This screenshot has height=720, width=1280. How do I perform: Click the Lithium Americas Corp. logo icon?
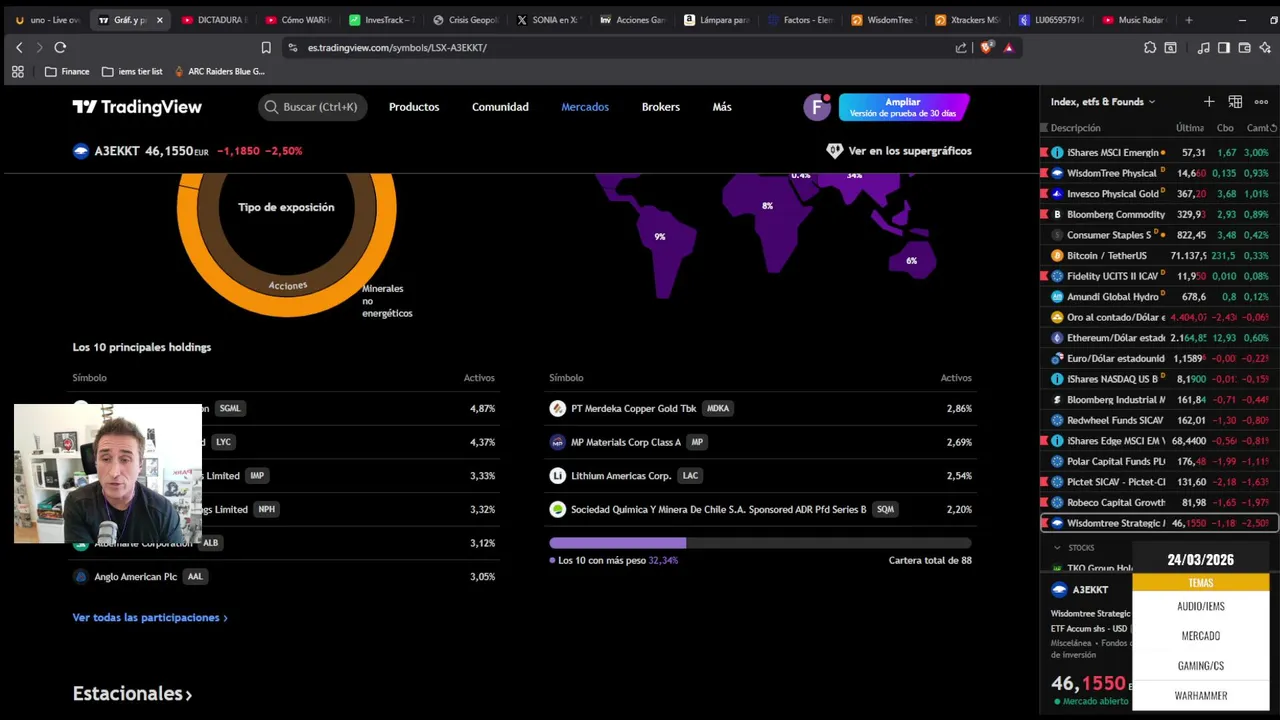(558, 476)
